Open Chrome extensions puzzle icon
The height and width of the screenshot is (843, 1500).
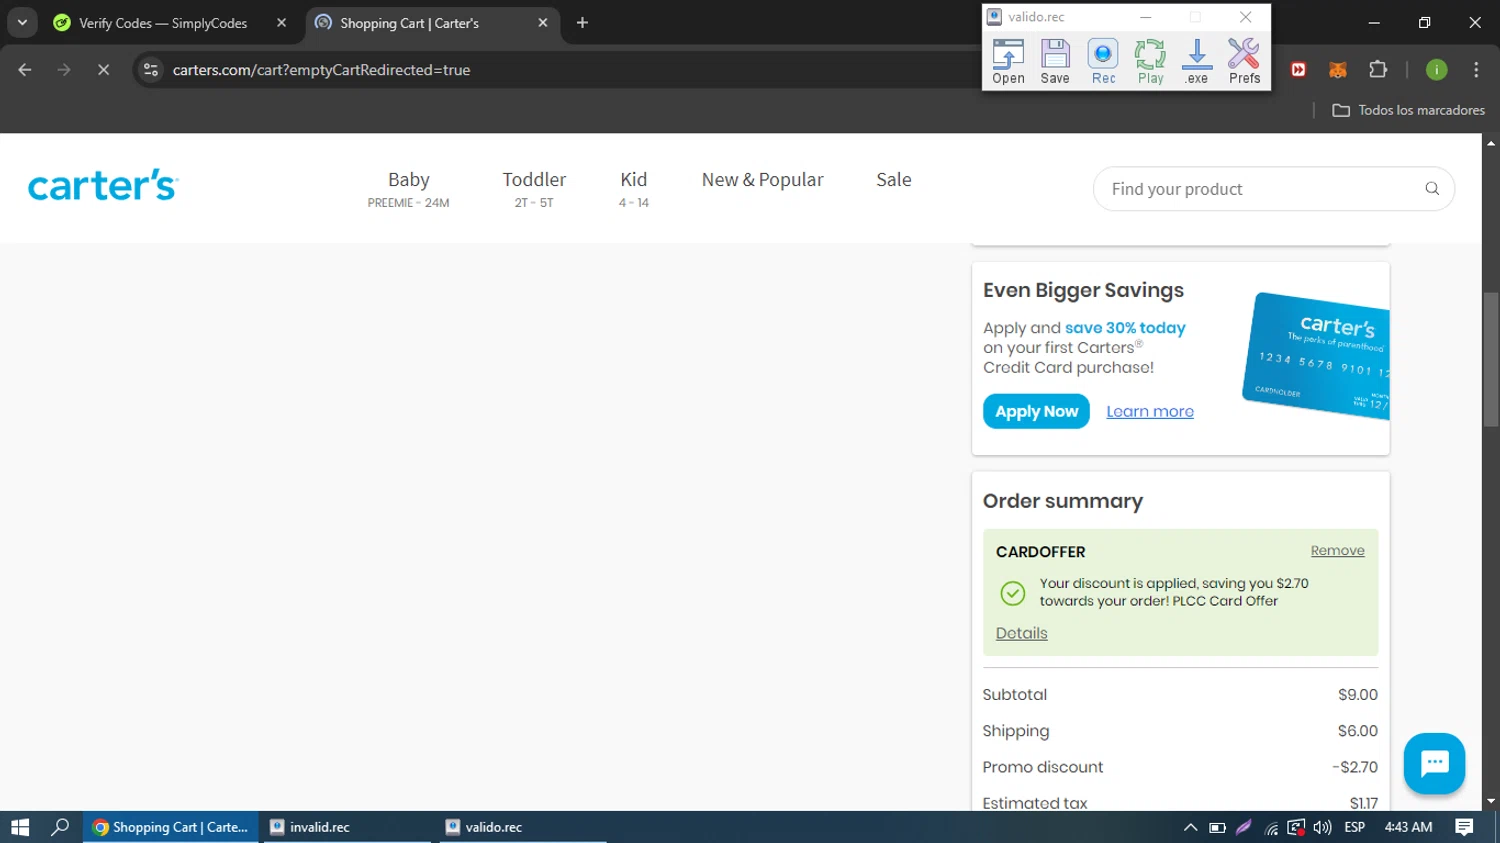pyautogui.click(x=1378, y=70)
